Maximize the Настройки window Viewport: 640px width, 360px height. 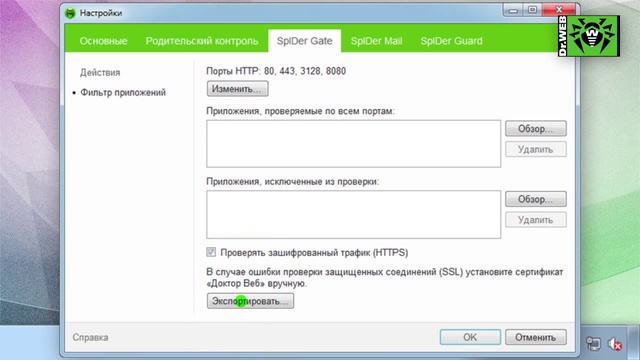[x=532, y=10]
